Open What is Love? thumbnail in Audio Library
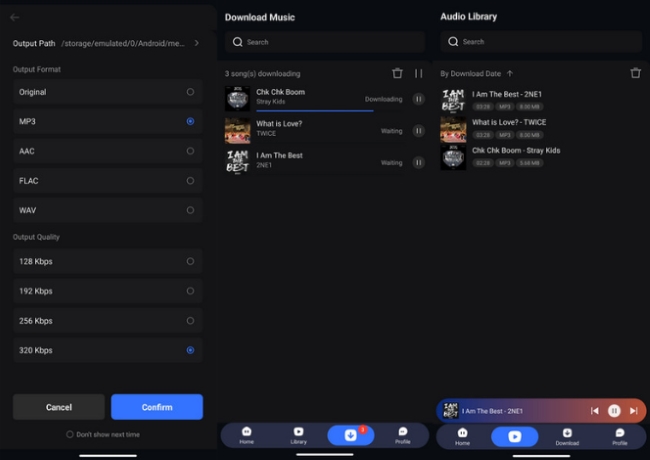650x460 pixels. click(453, 129)
